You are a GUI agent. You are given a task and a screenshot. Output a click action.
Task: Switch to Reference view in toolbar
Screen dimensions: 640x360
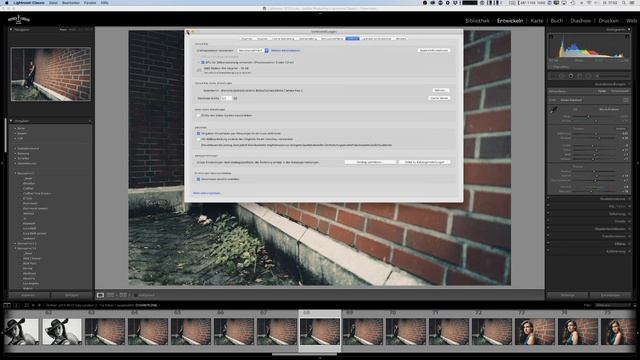click(111, 295)
